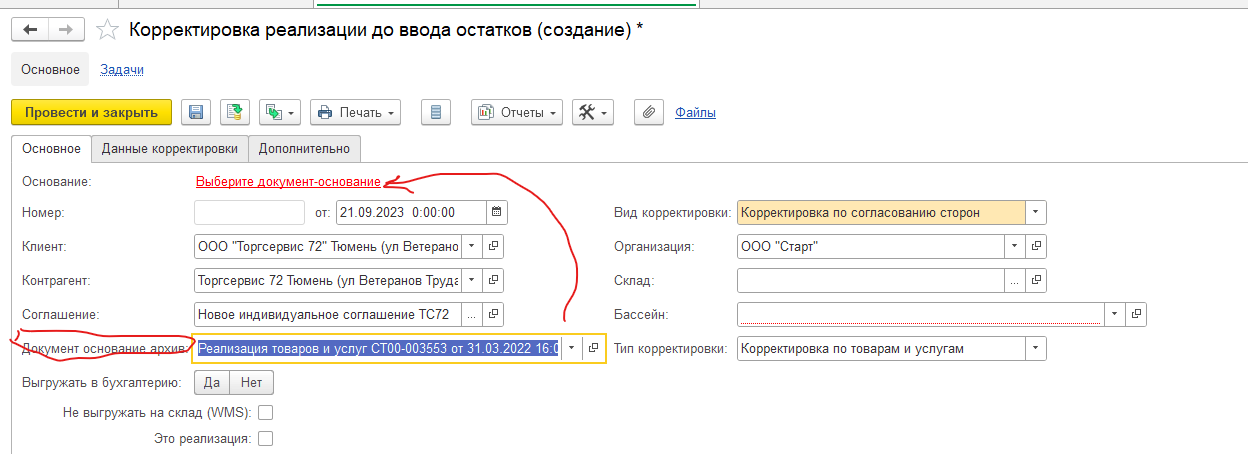1248x454 pixels.
Task: Click the post document icon
Action: click(234, 112)
